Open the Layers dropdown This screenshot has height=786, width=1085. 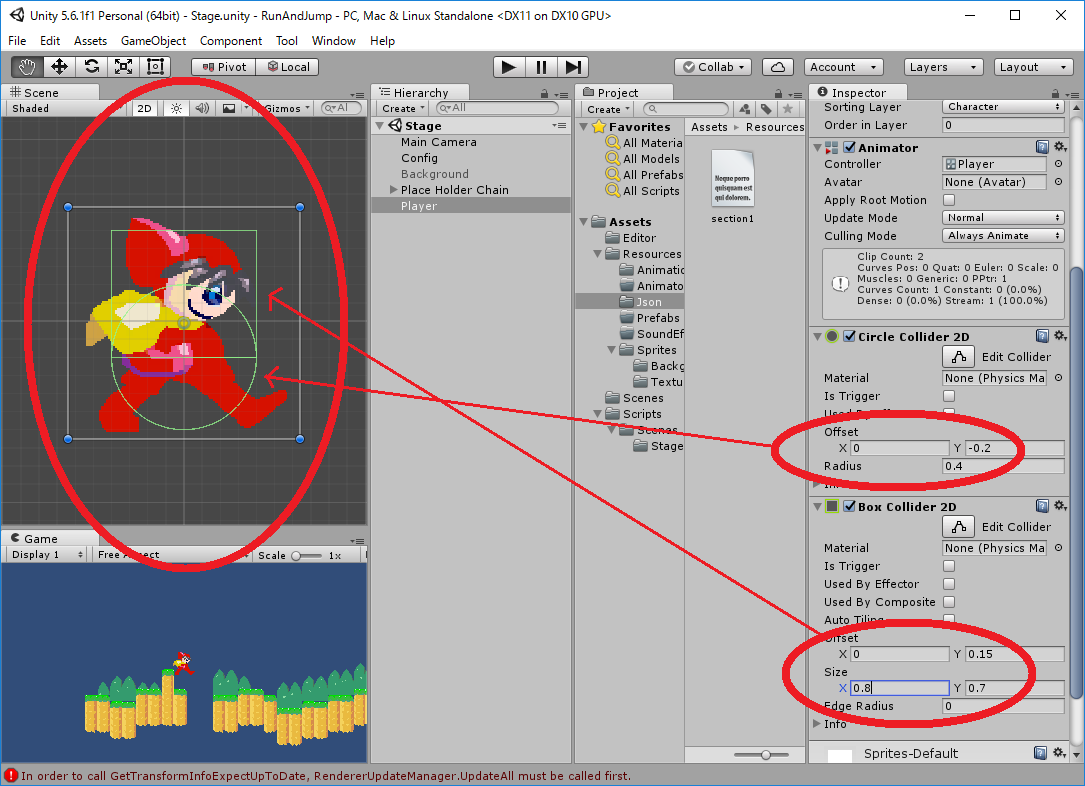[943, 67]
